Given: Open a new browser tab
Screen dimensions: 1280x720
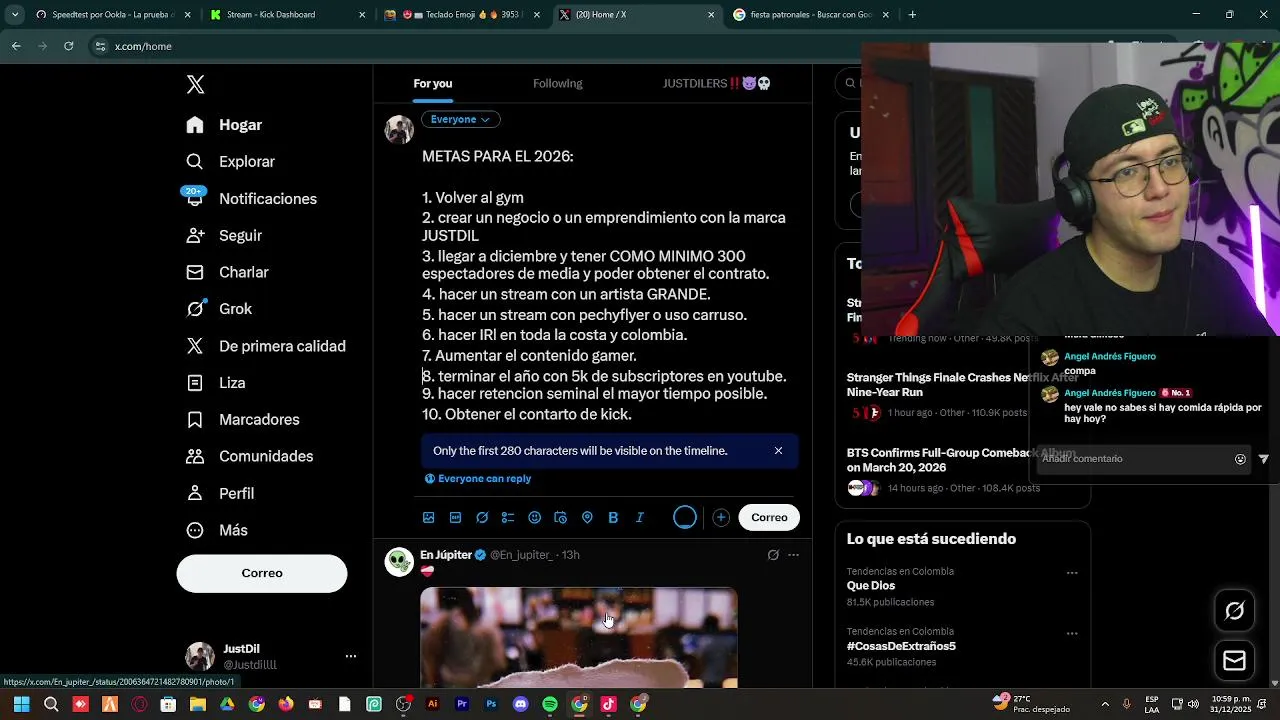Looking at the screenshot, I should click(x=912, y=15).
